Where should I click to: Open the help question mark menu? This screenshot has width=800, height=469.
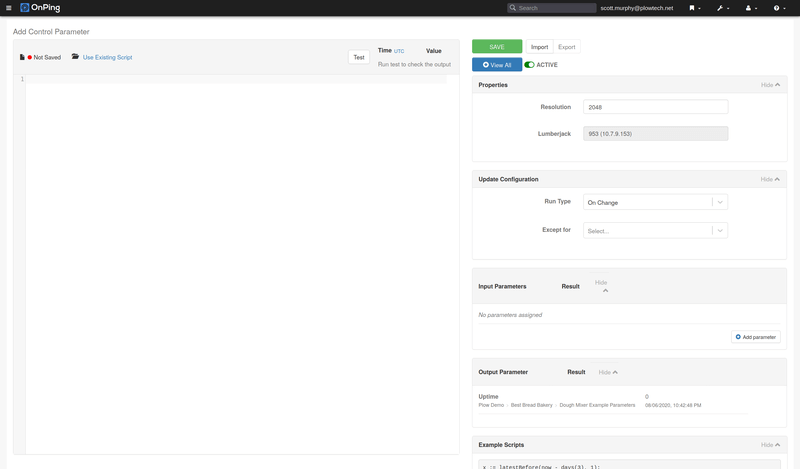[779, 8]
